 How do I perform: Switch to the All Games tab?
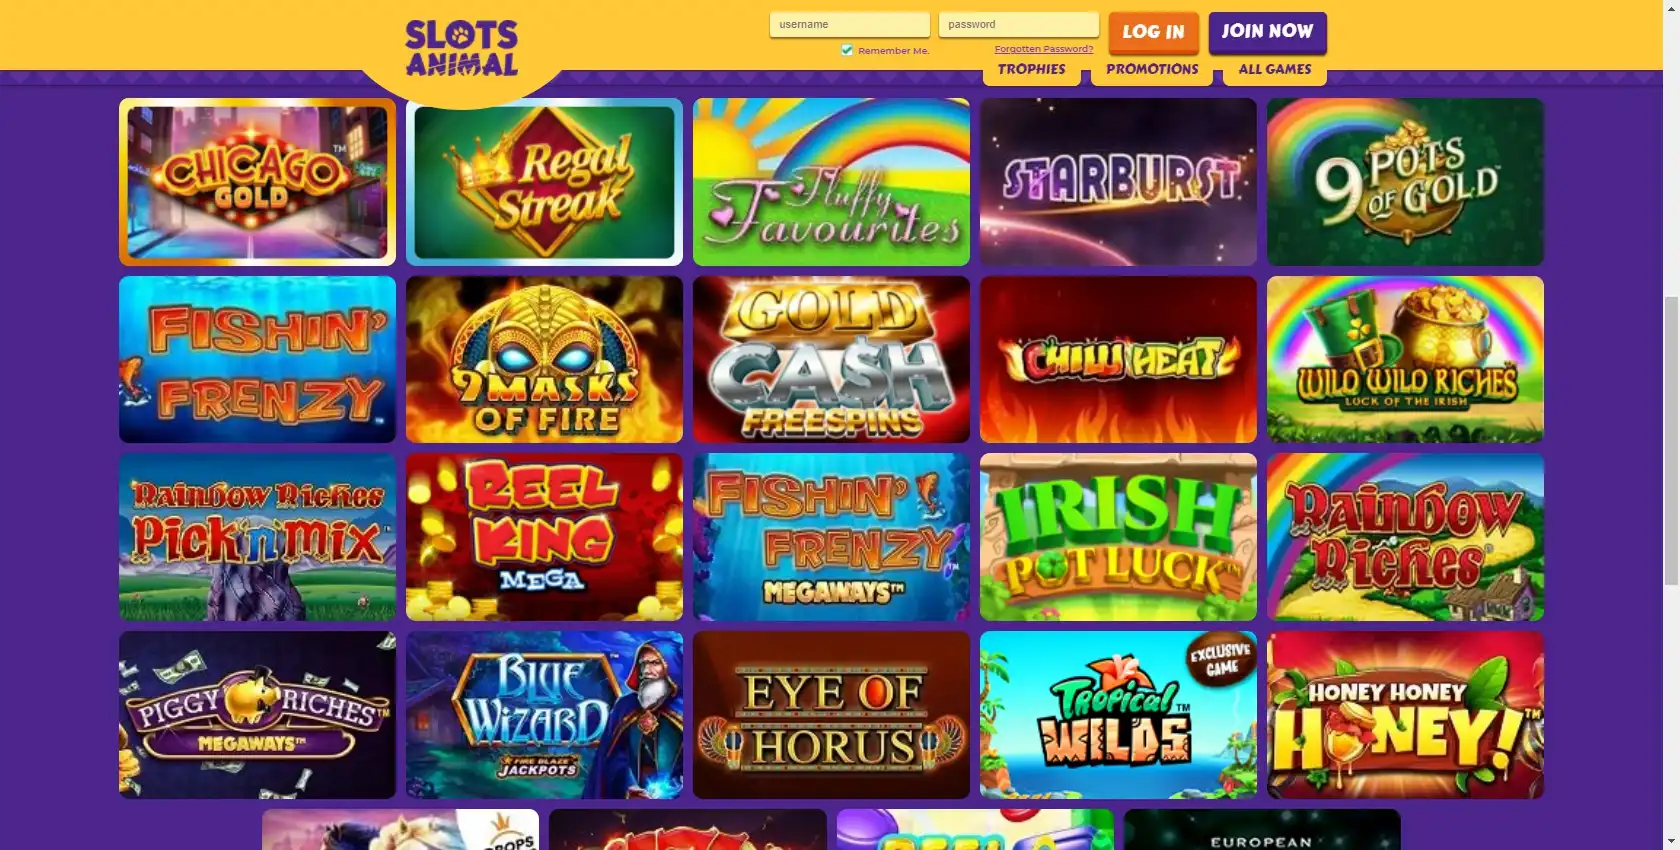point(1275,70)
